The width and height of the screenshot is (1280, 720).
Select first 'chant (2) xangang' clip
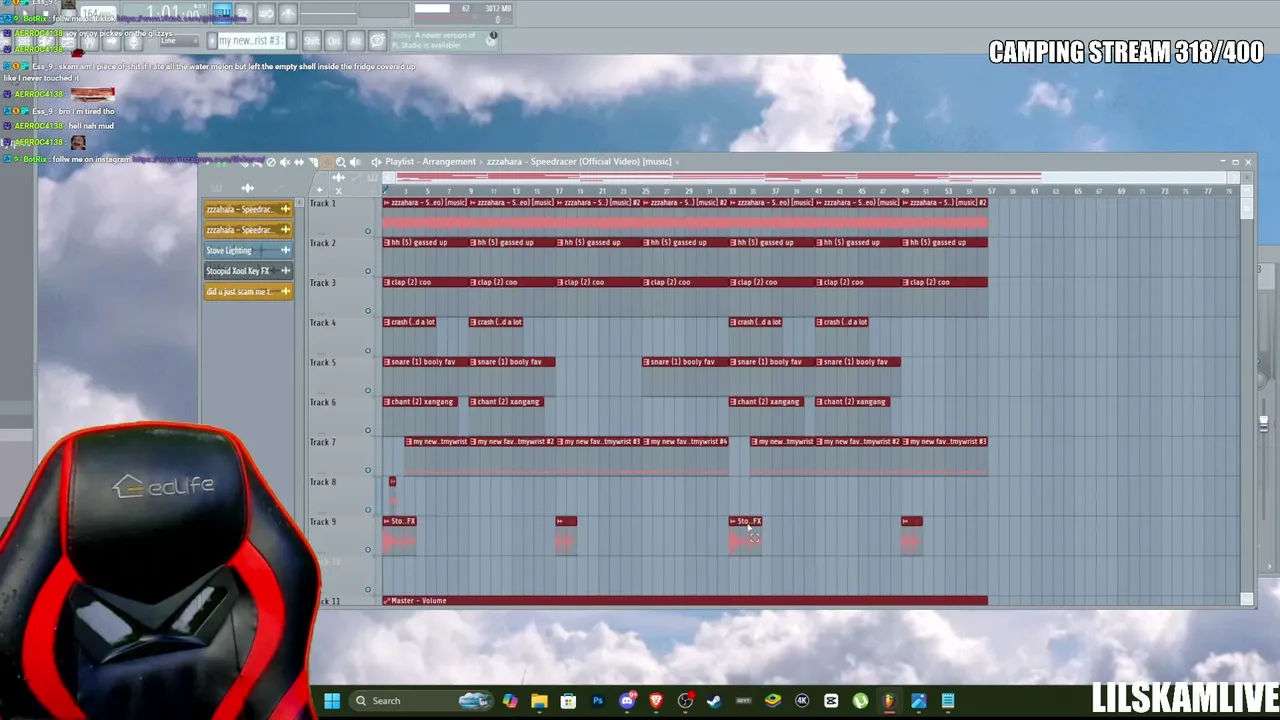click(420, 402)
